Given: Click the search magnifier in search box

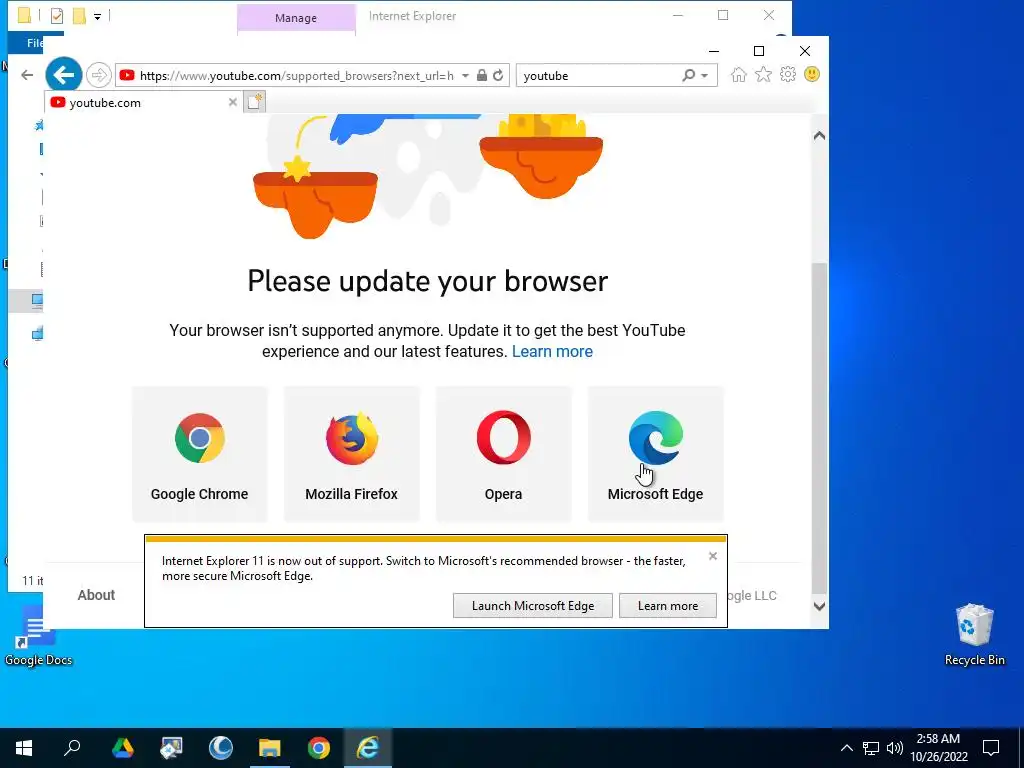Looking at the screenshot, I should click(688, 75).
